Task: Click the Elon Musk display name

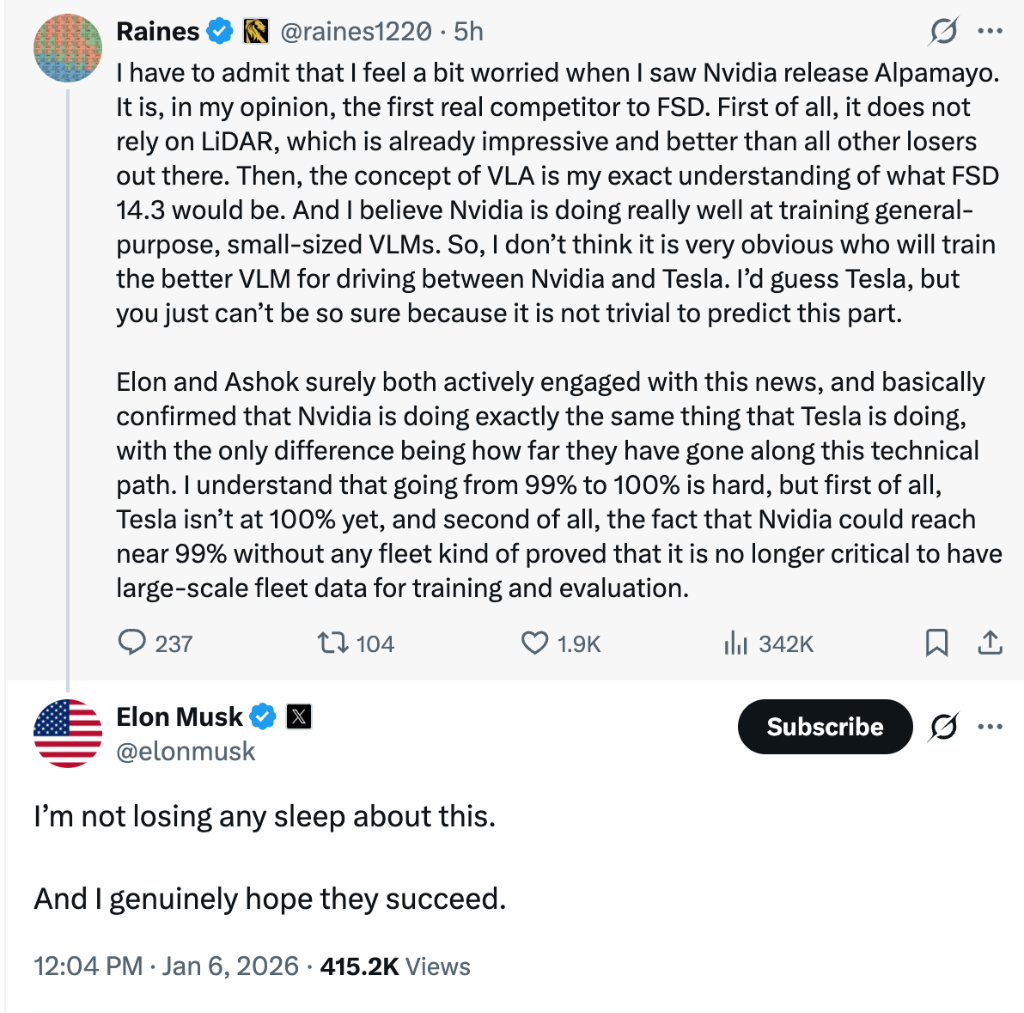Action: [x=180, y=717]
